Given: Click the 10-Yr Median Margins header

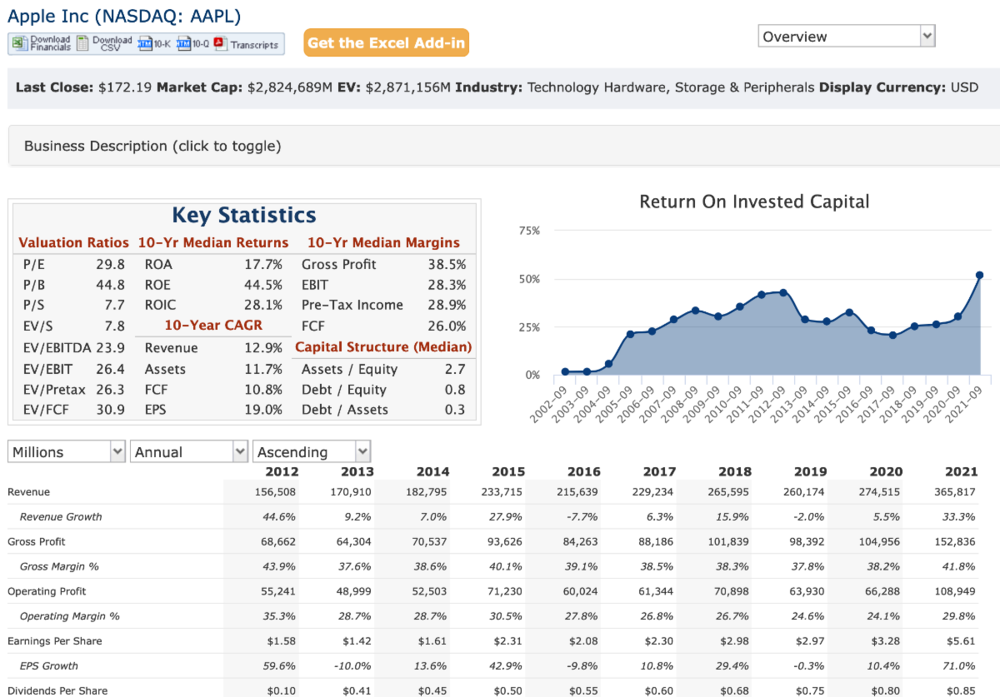Looking at the screenshot, I should [383, 242].
